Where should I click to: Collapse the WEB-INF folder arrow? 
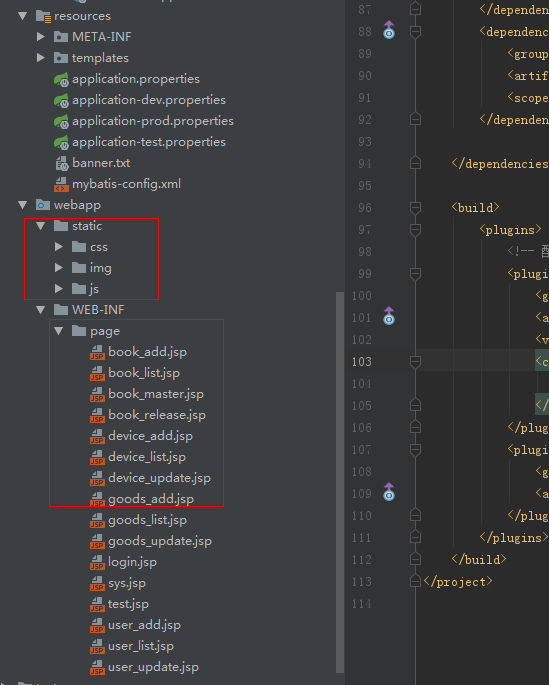click(x=41, y=310)
